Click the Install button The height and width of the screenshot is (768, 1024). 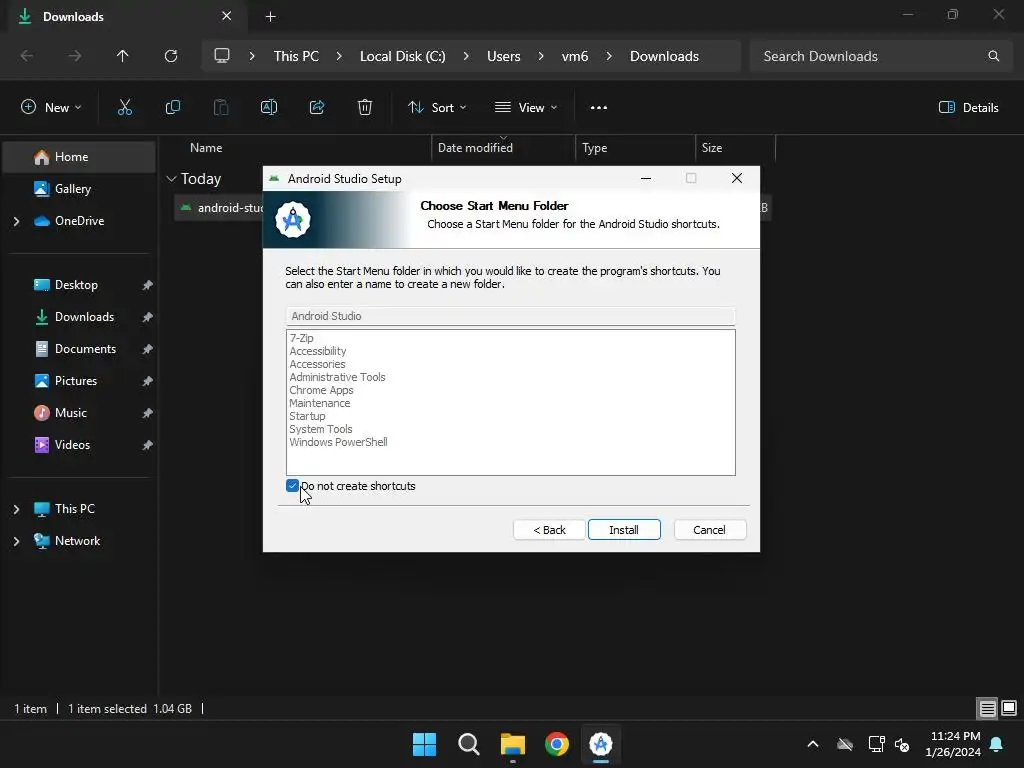click(x=624, y=530)
